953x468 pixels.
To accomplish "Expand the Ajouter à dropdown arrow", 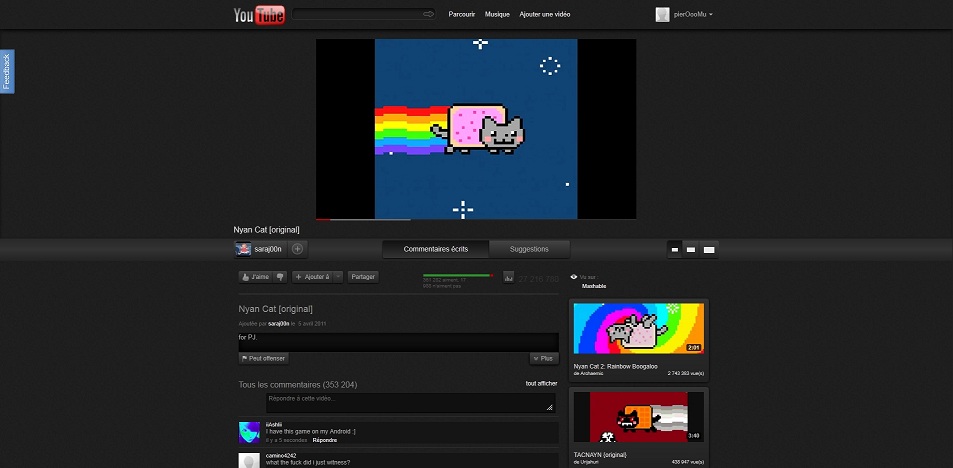I will [339, 277].
